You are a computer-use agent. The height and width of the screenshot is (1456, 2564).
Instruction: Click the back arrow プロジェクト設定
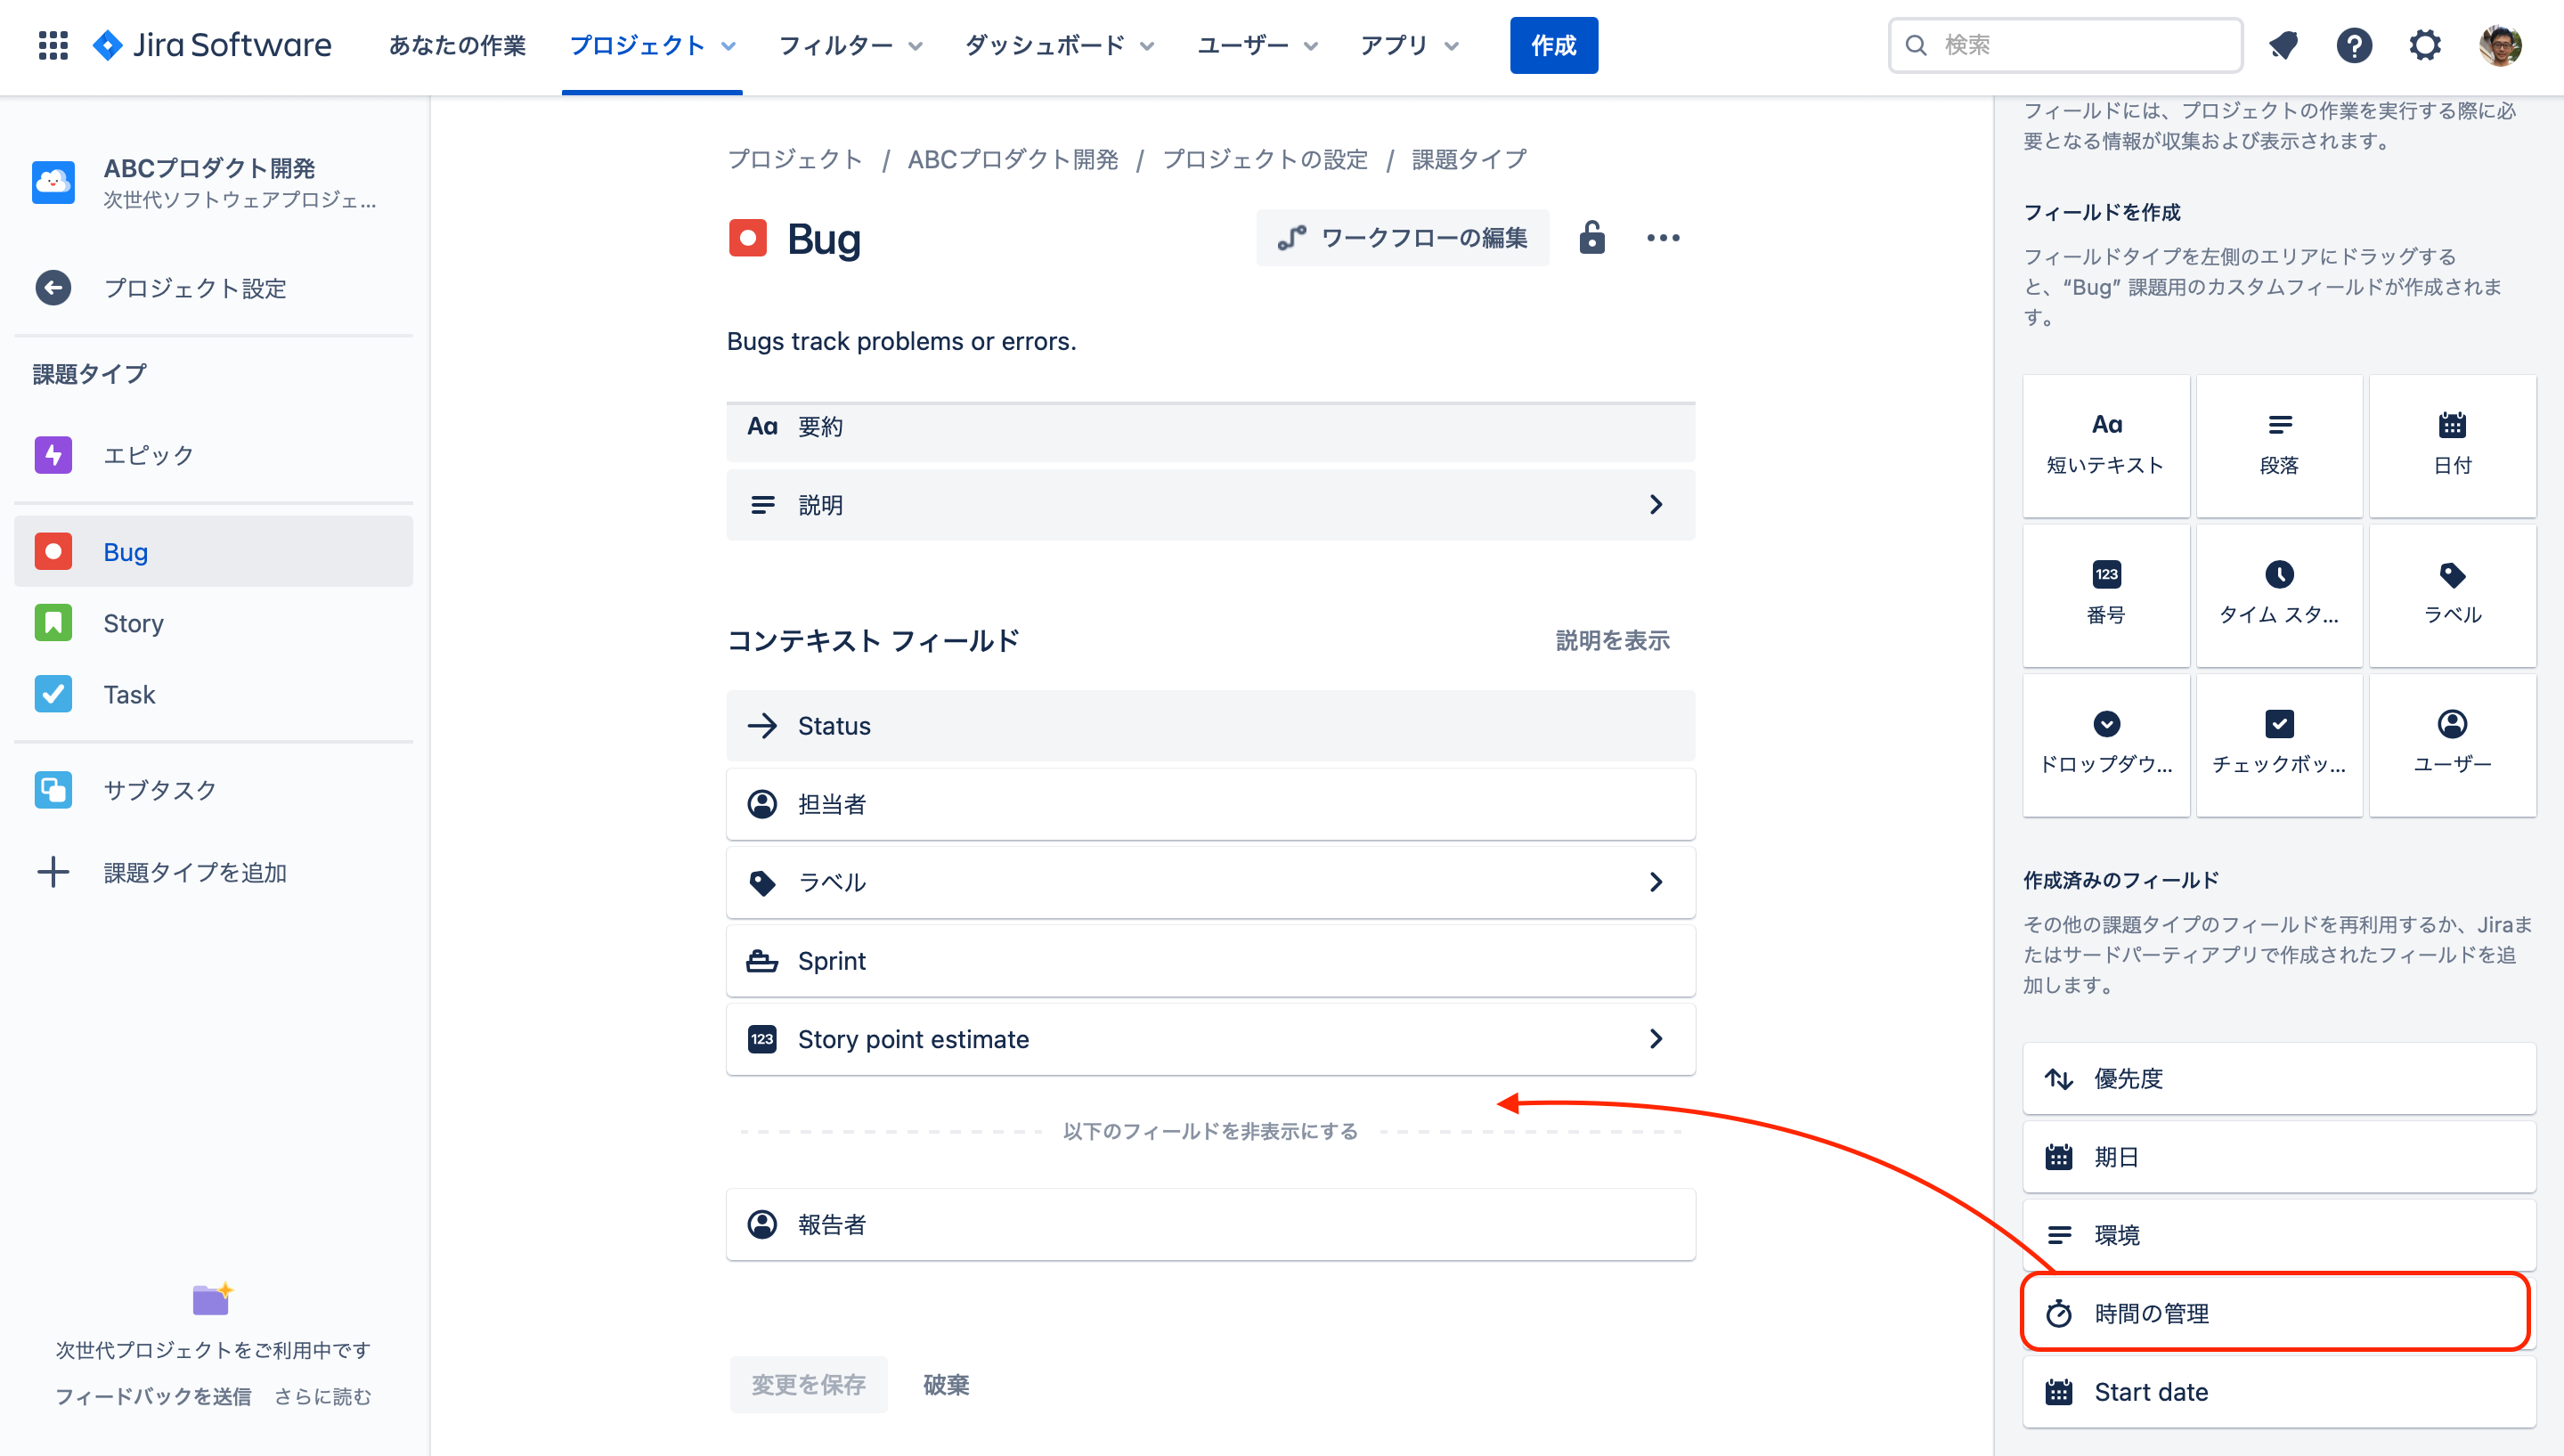click(54, 288)
